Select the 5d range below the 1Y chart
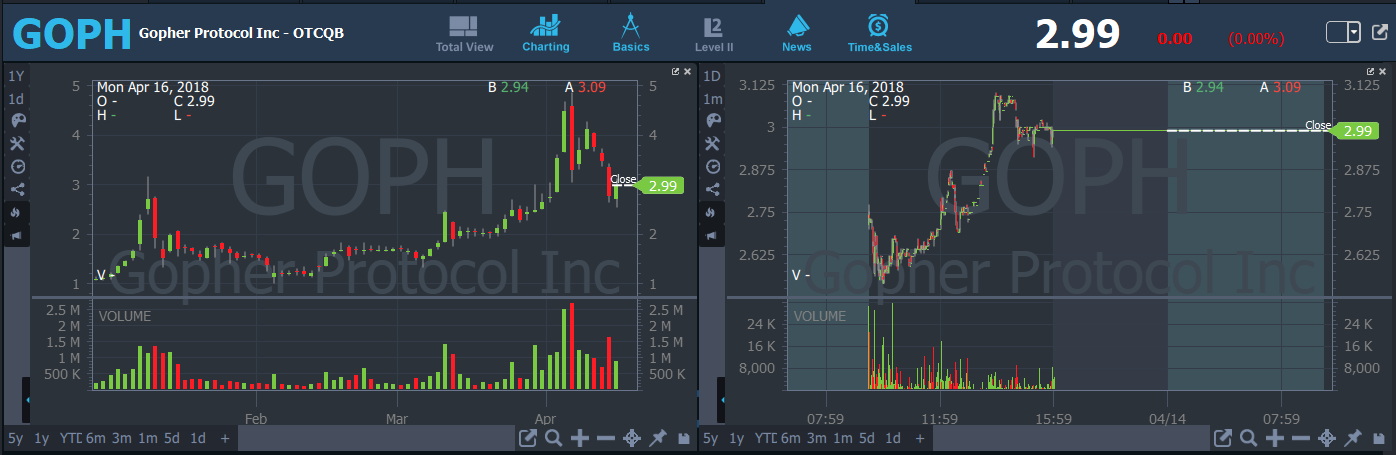The image size is (1396, 455). (x=172, y=438)
